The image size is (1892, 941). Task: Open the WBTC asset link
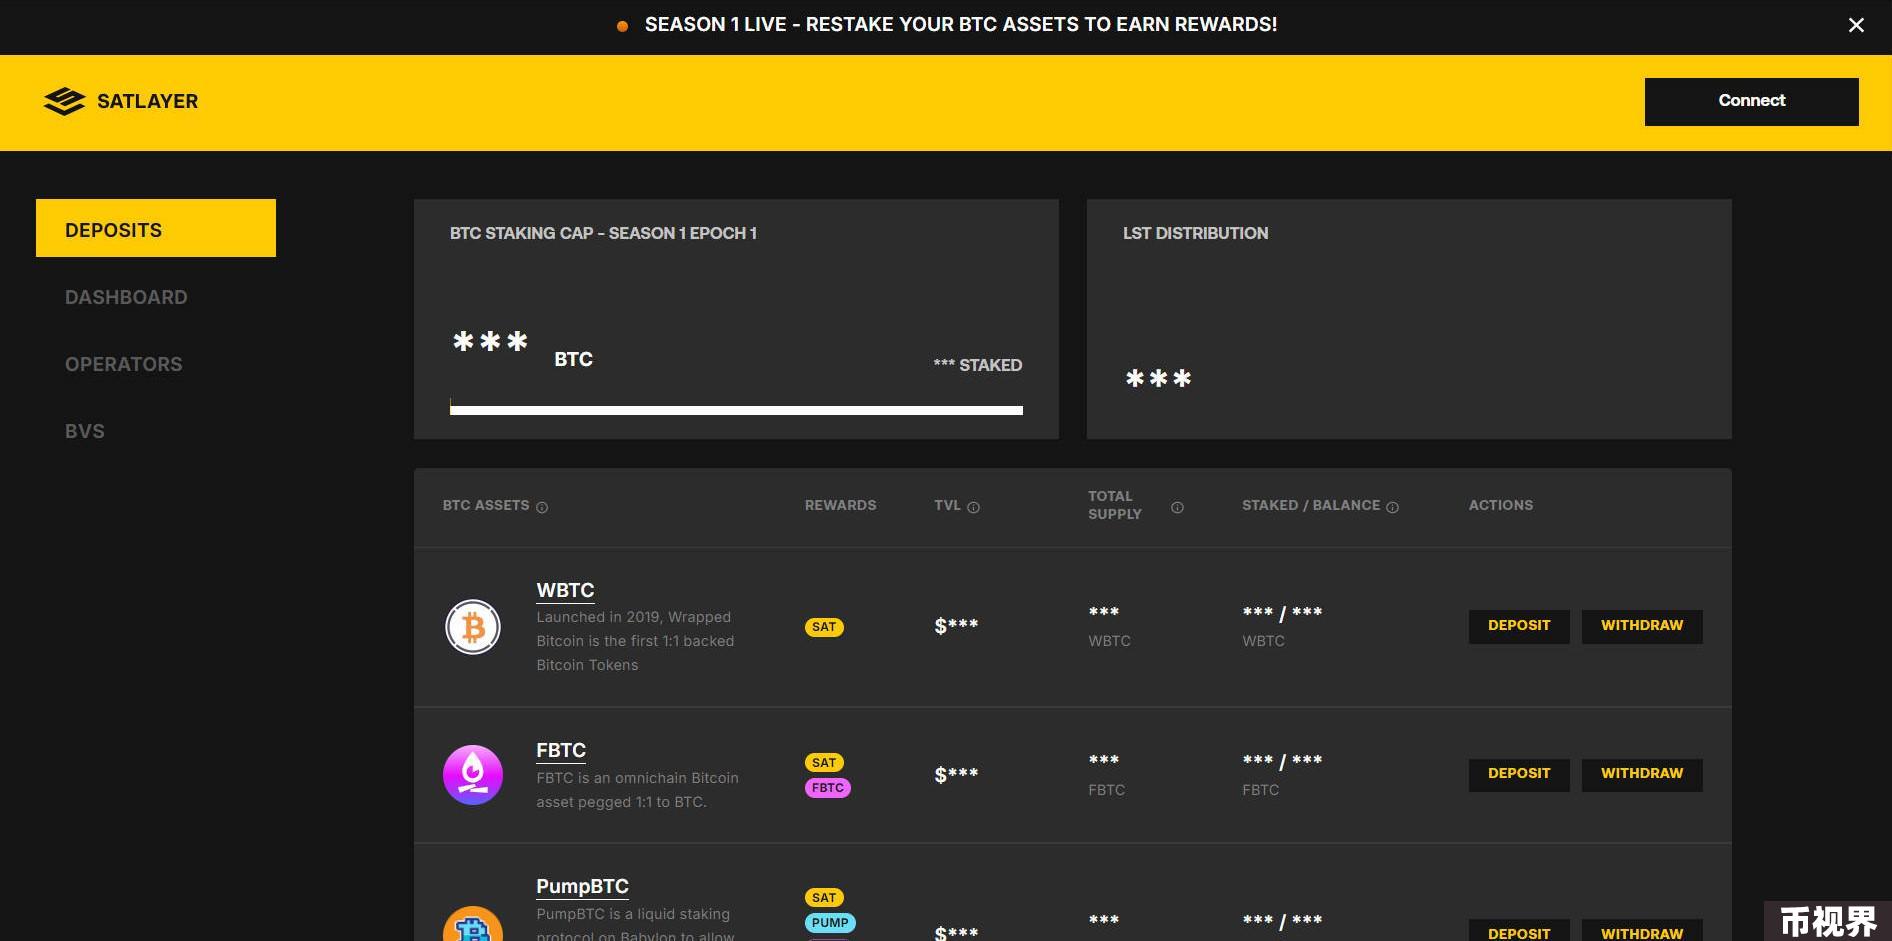[565, 590]
